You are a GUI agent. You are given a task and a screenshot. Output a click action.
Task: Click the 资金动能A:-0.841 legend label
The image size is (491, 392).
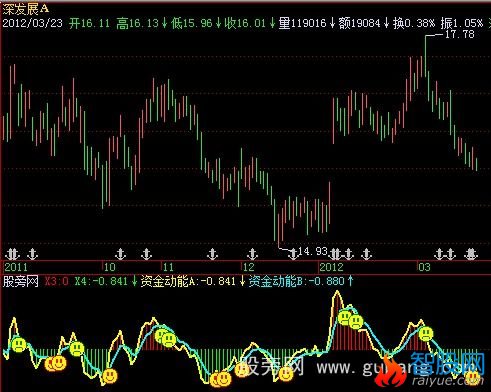188,281
